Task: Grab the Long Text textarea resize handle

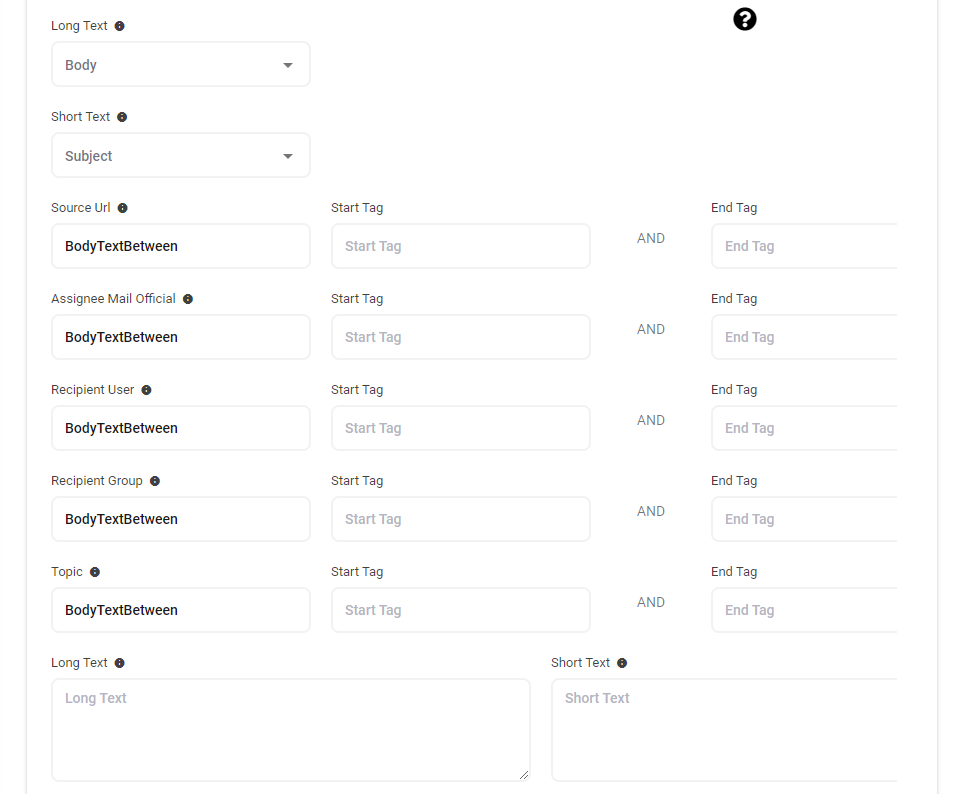Action: tap(523, 774)
